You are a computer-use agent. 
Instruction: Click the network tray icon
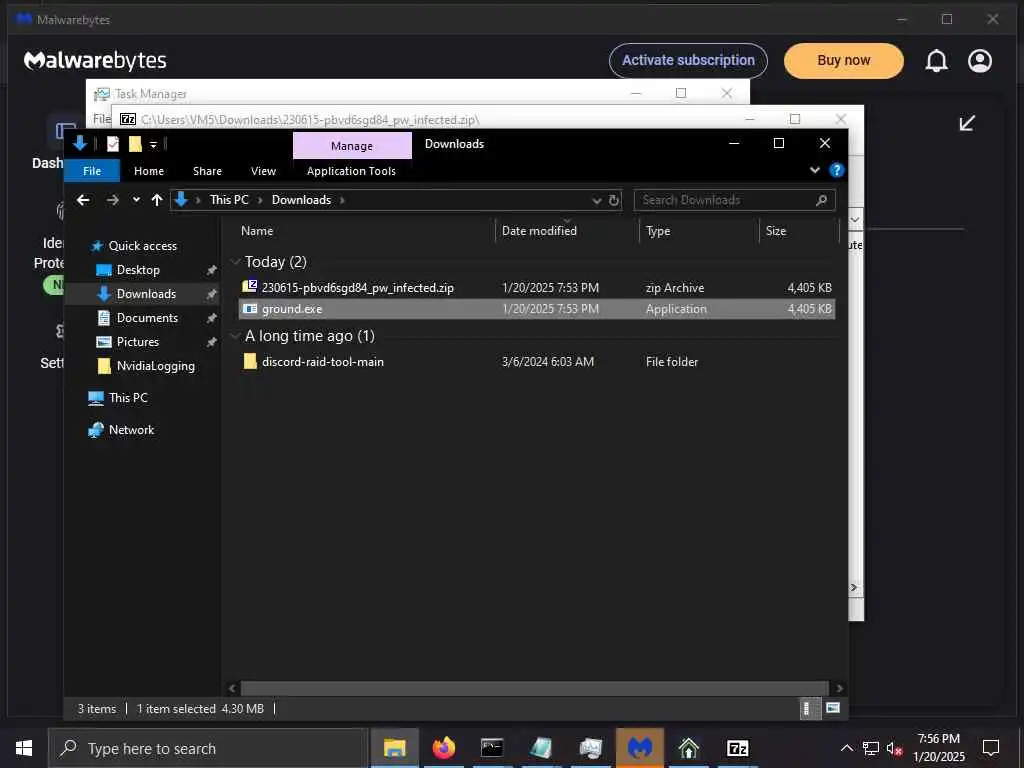(871, 748)
